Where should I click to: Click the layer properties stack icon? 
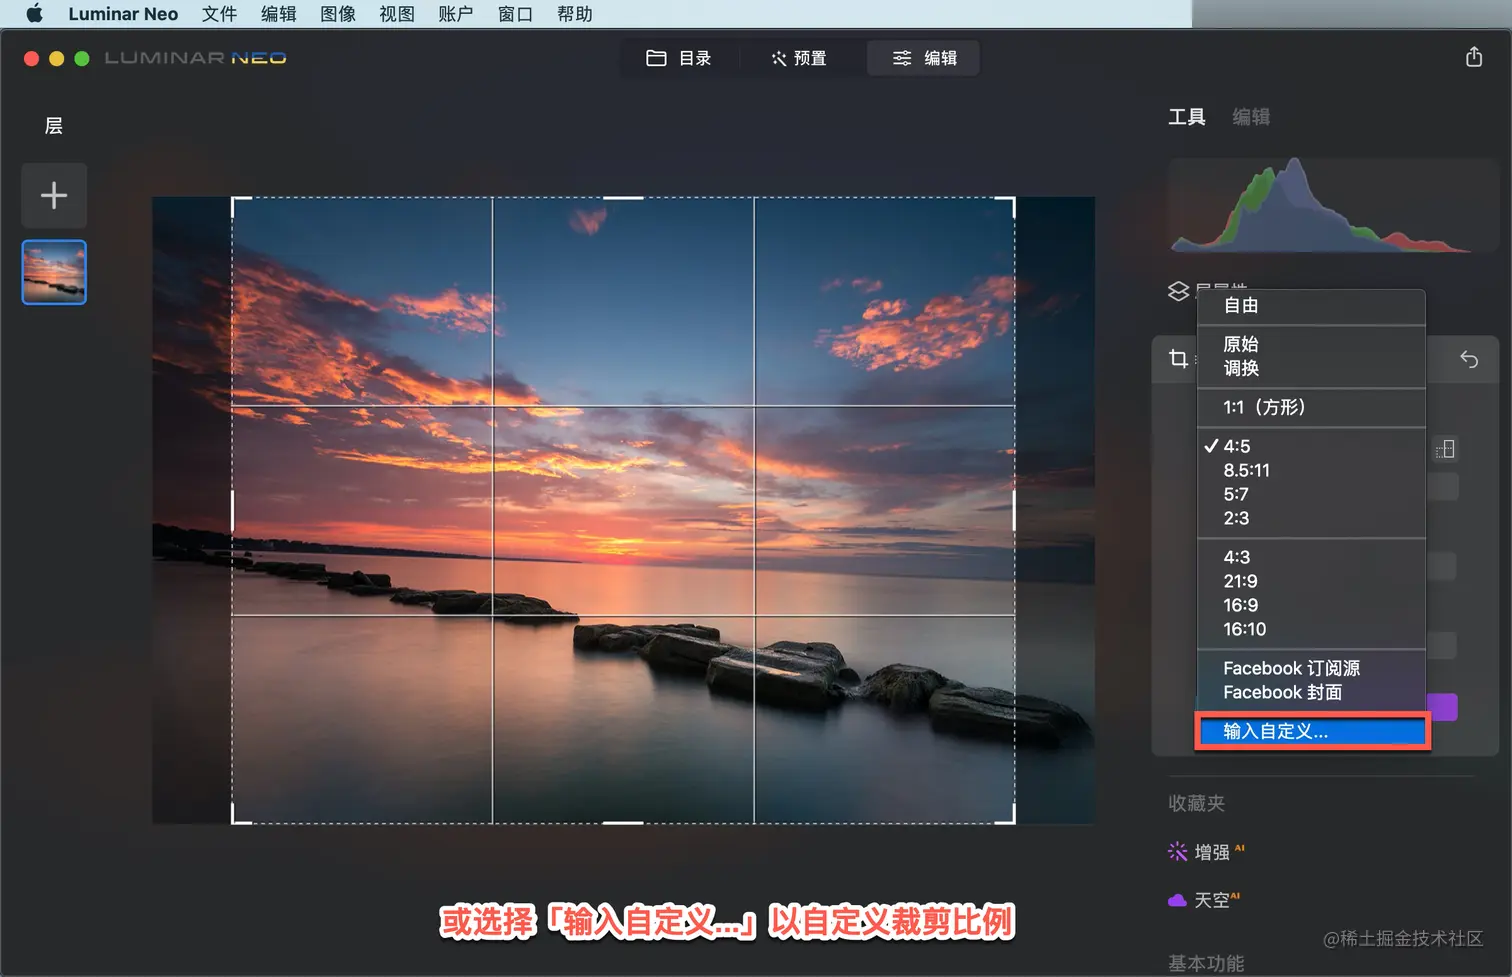1179,291
